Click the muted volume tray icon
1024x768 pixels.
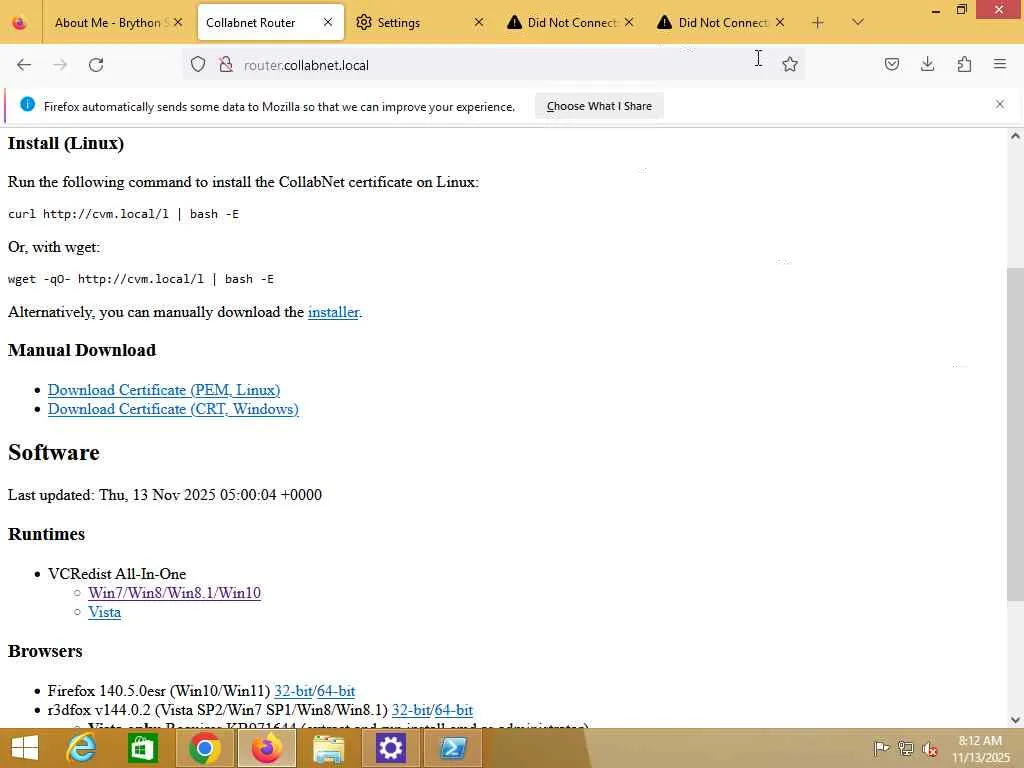pyautogui.click(x=930, y=748)
